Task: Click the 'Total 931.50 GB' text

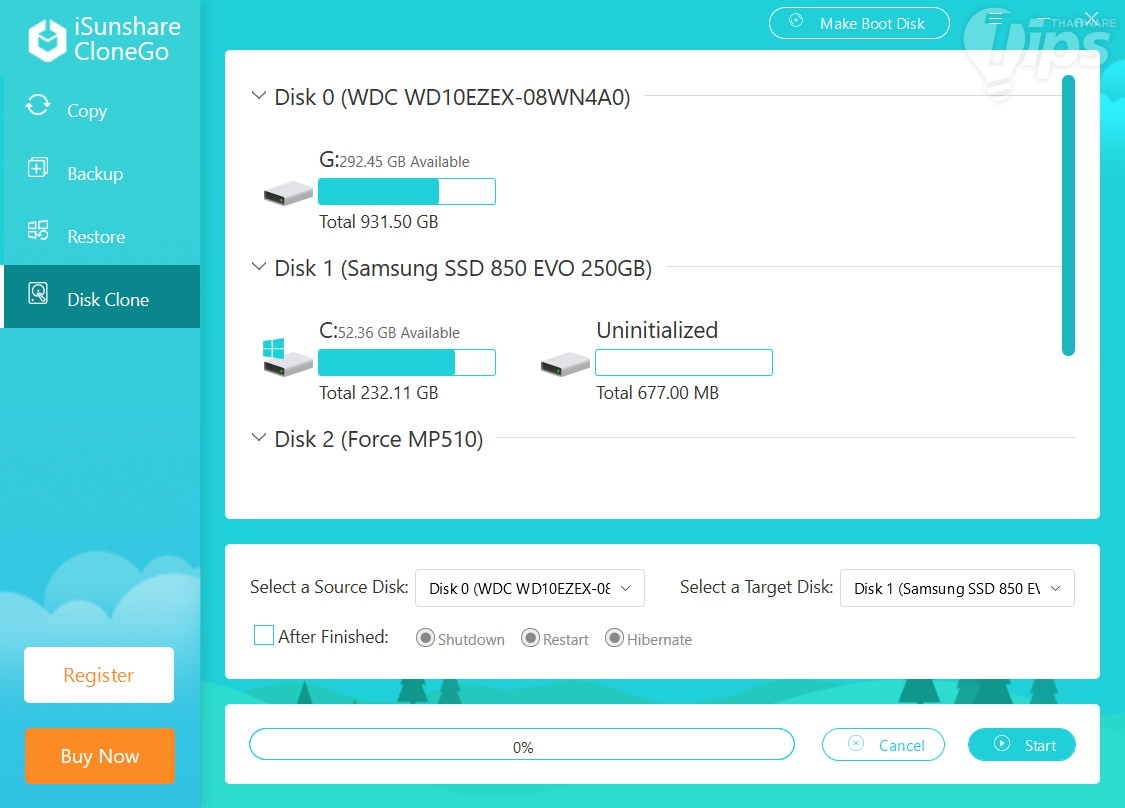Action: [378, 222]
